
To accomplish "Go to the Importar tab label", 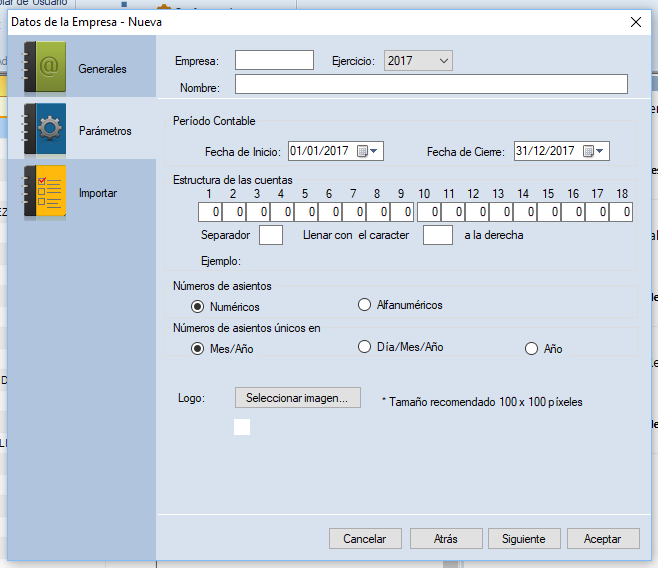I will pos(98,193).
